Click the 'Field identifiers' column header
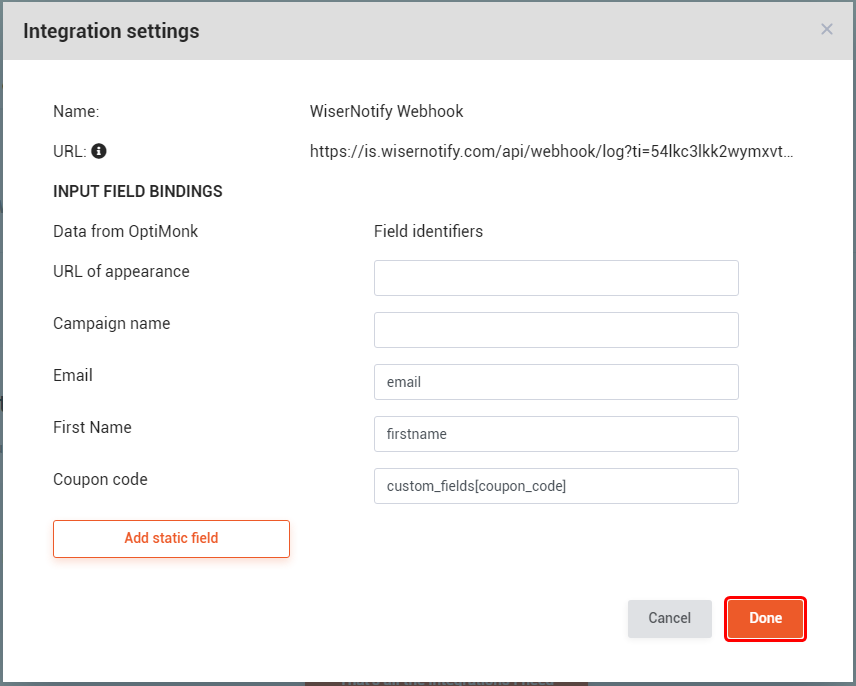856x686 pixels. pos(428,231)
